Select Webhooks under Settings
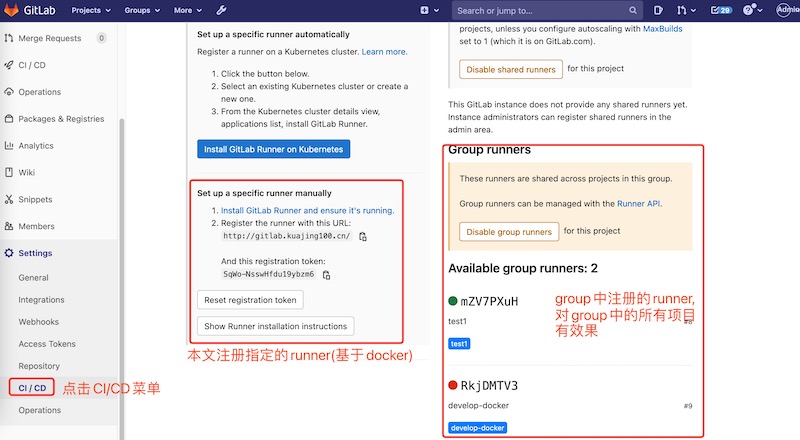The image size is (800, 440). point(39,322)
